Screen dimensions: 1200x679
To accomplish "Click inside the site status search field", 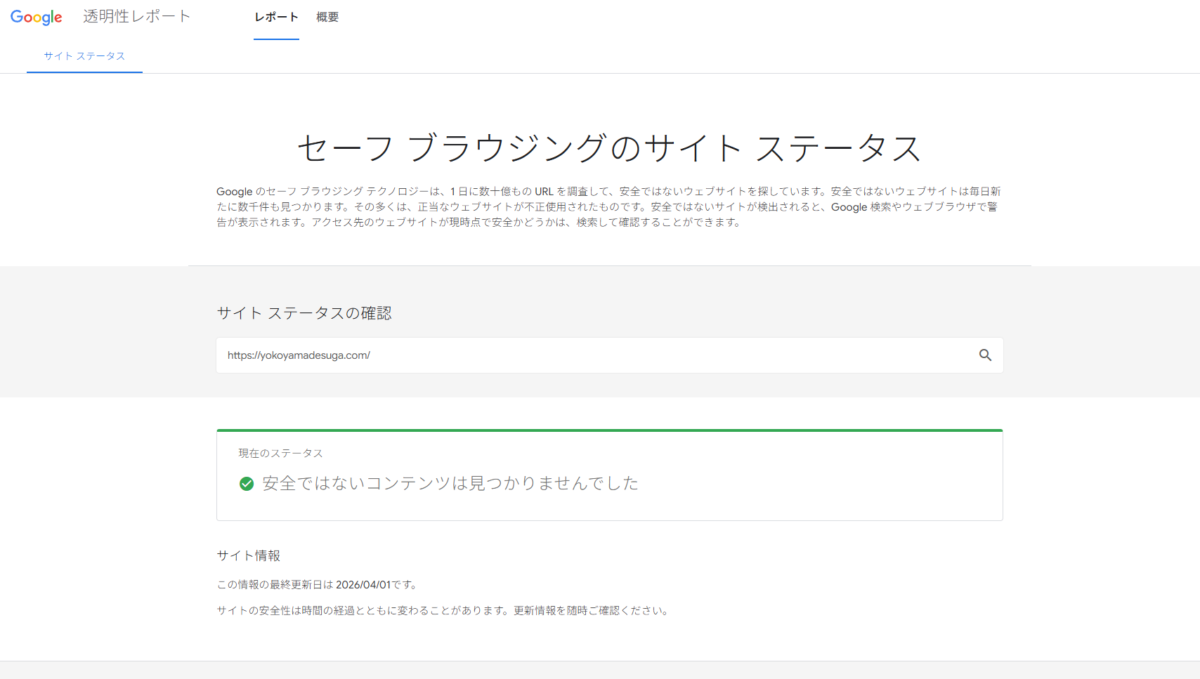I will coord(600,355).
